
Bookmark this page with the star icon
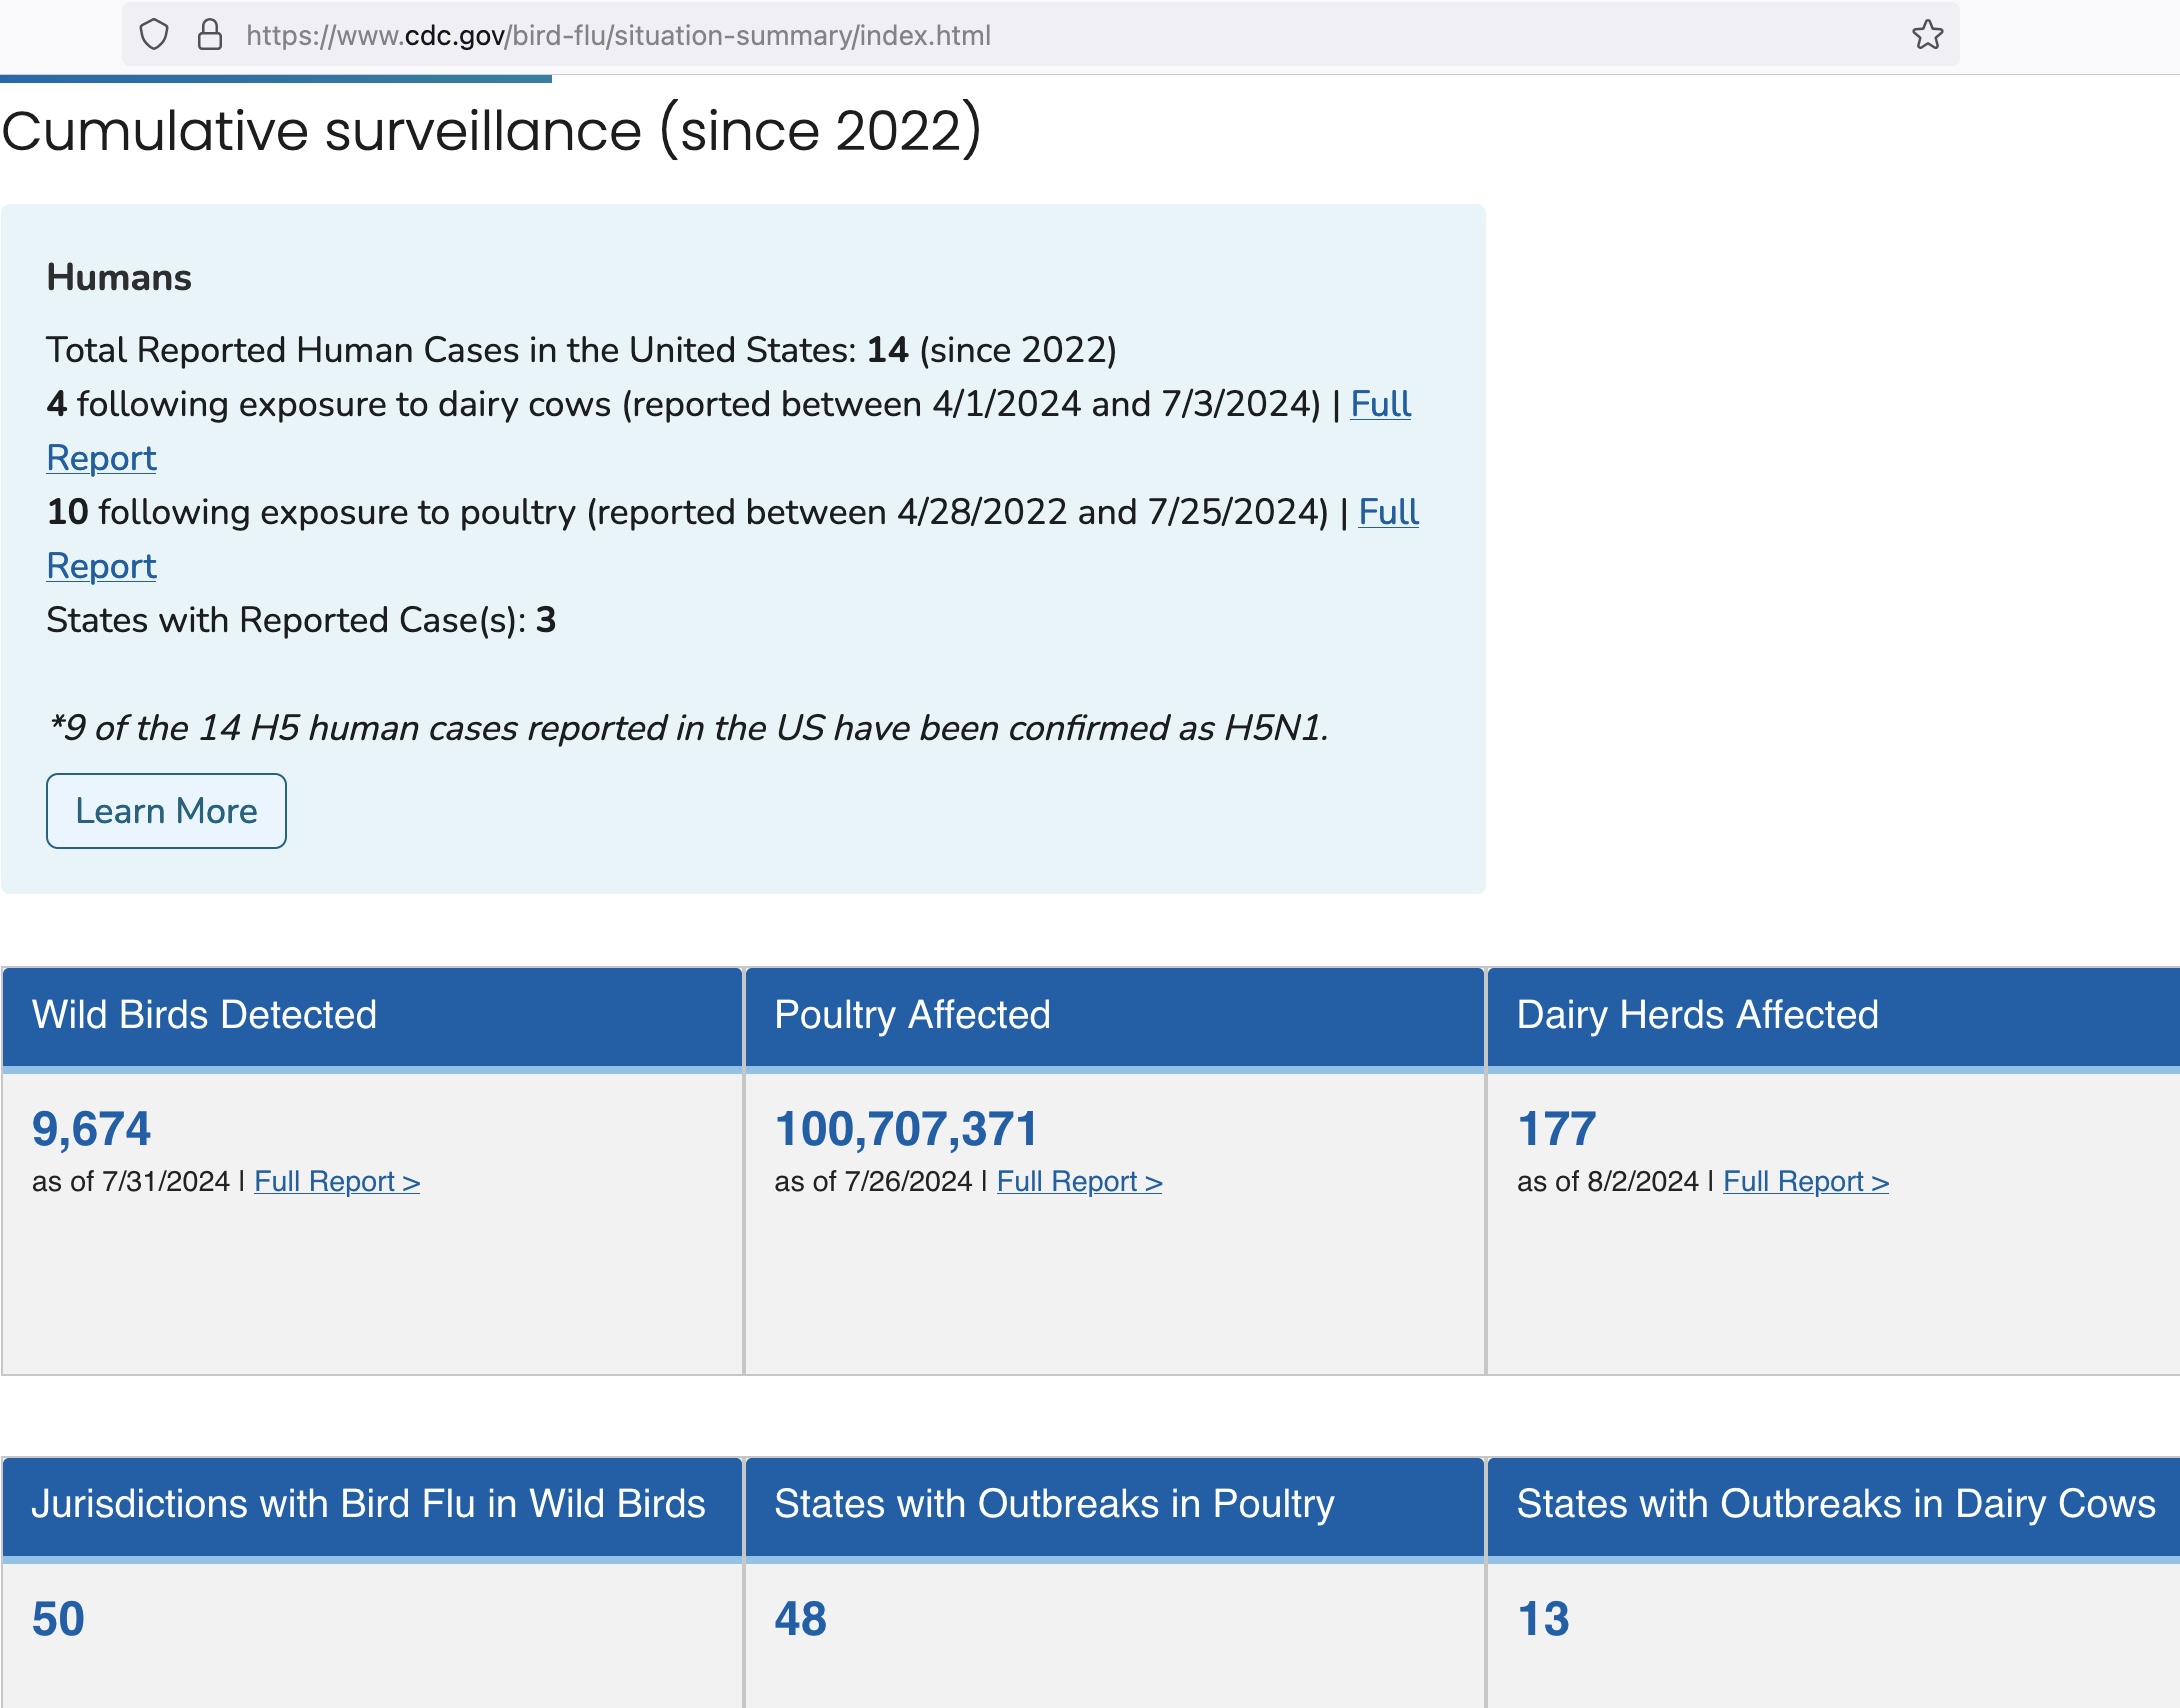(1927, 35)
